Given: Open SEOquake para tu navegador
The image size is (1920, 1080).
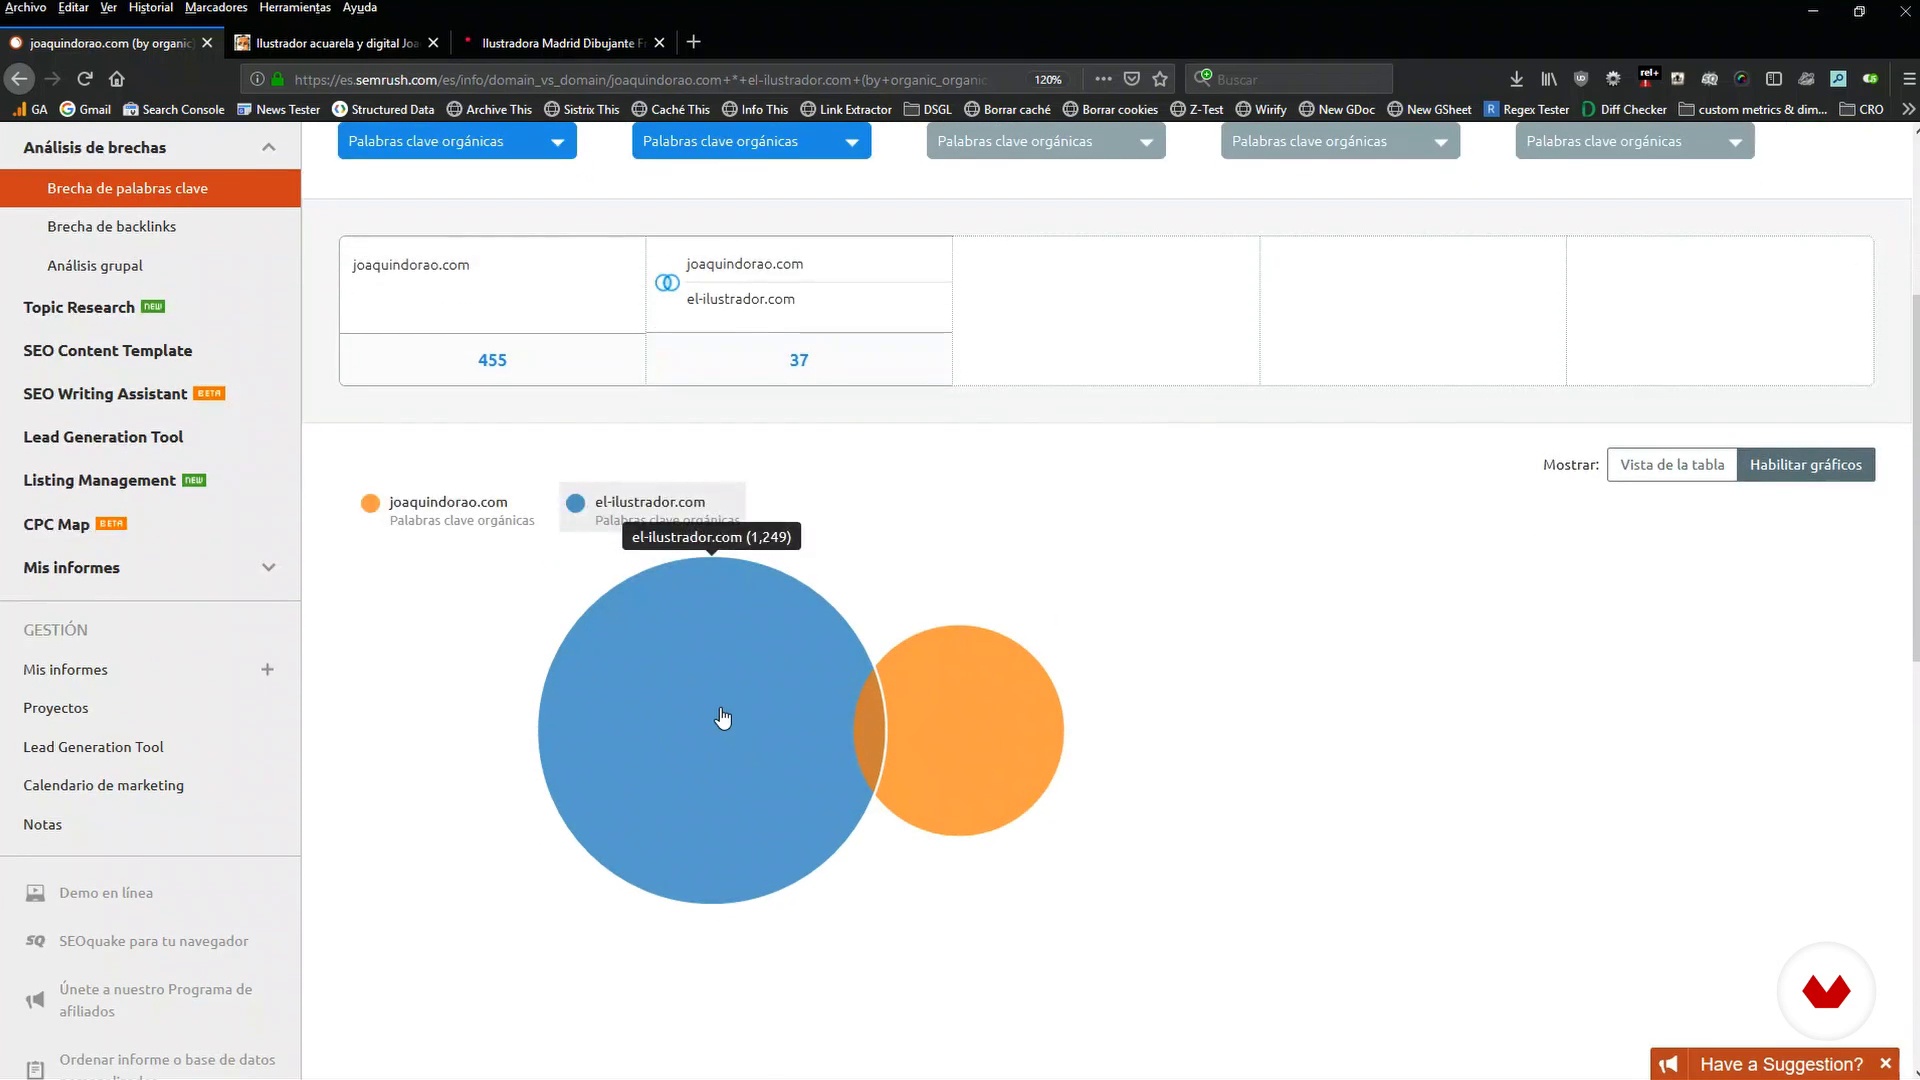Looking at the screenshot, I should point(153,941).
